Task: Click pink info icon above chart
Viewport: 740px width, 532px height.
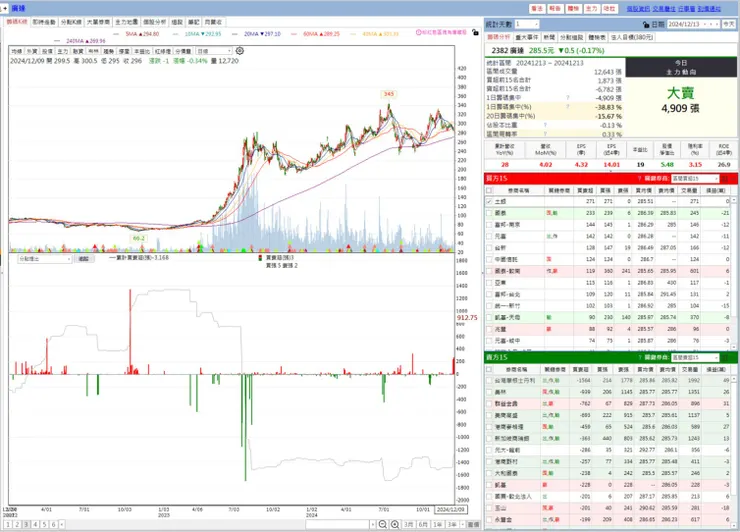Action: pos(419,33)
